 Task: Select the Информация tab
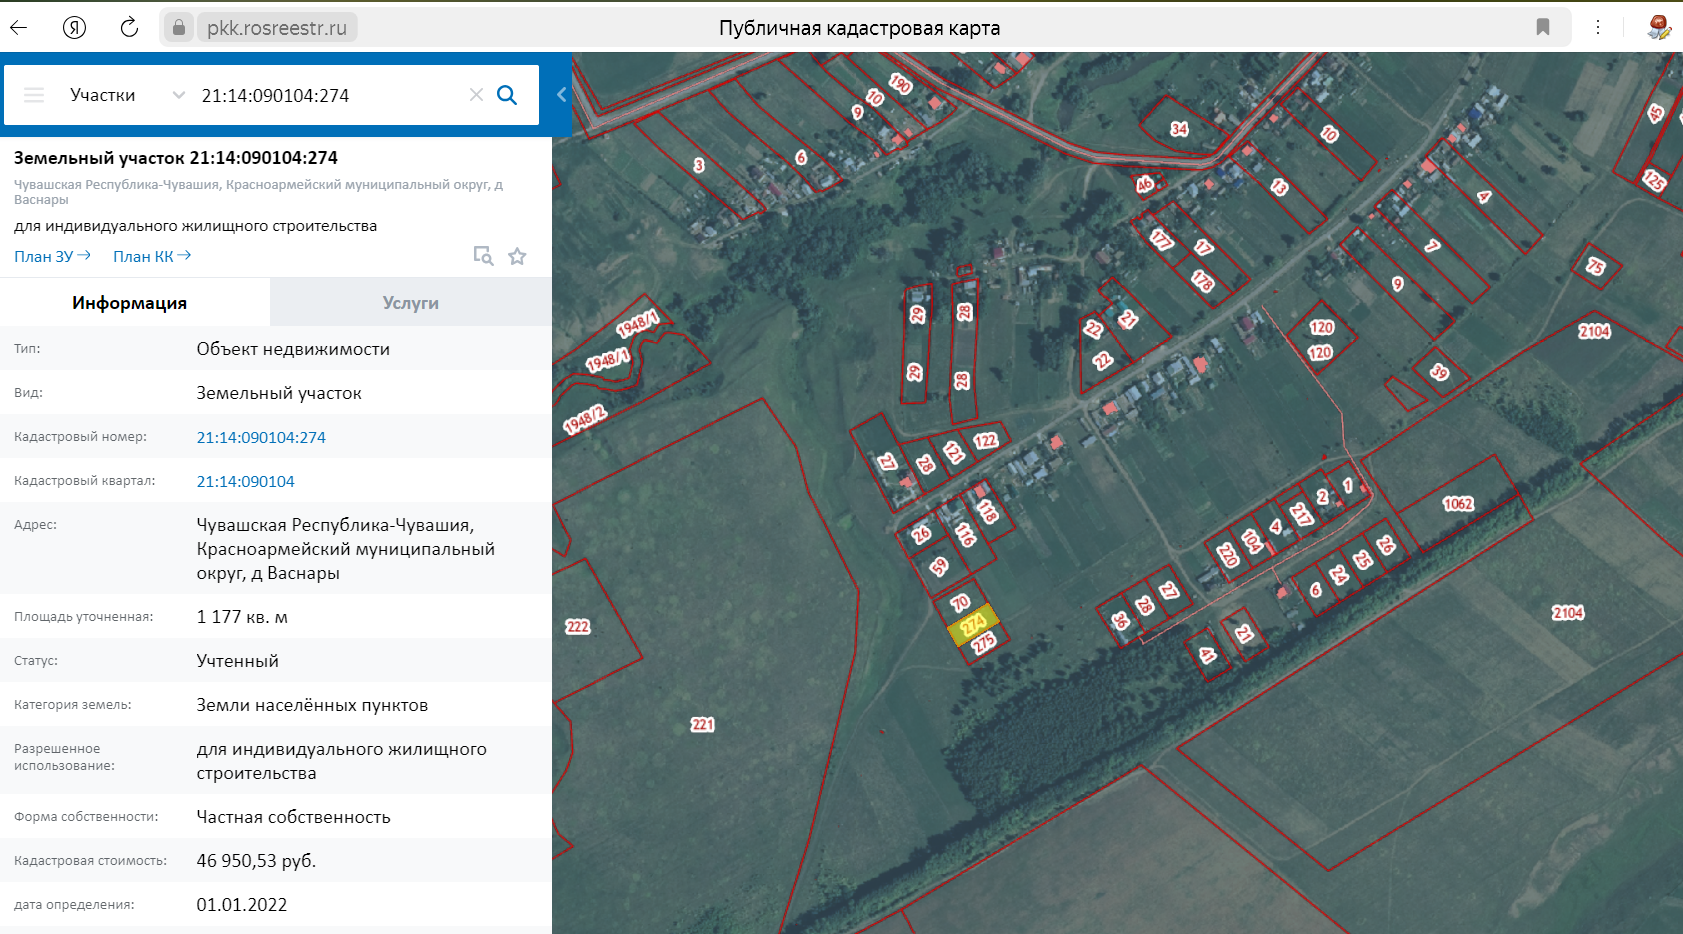pos(129,303)
